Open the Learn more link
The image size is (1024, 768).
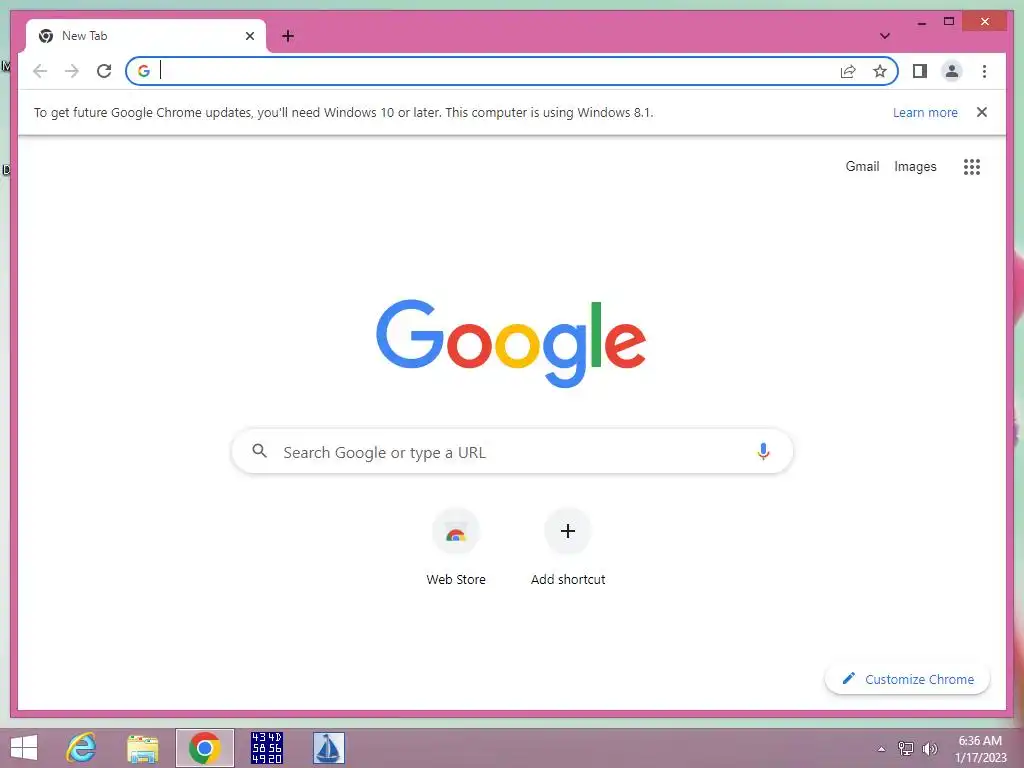(925, 112)
